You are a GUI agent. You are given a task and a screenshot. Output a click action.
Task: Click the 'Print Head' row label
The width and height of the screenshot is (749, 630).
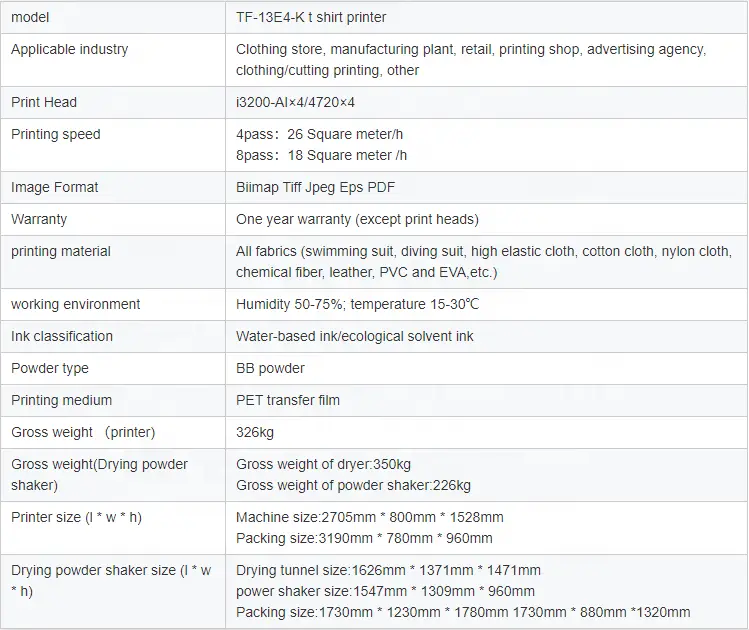(x=44, y=102)
